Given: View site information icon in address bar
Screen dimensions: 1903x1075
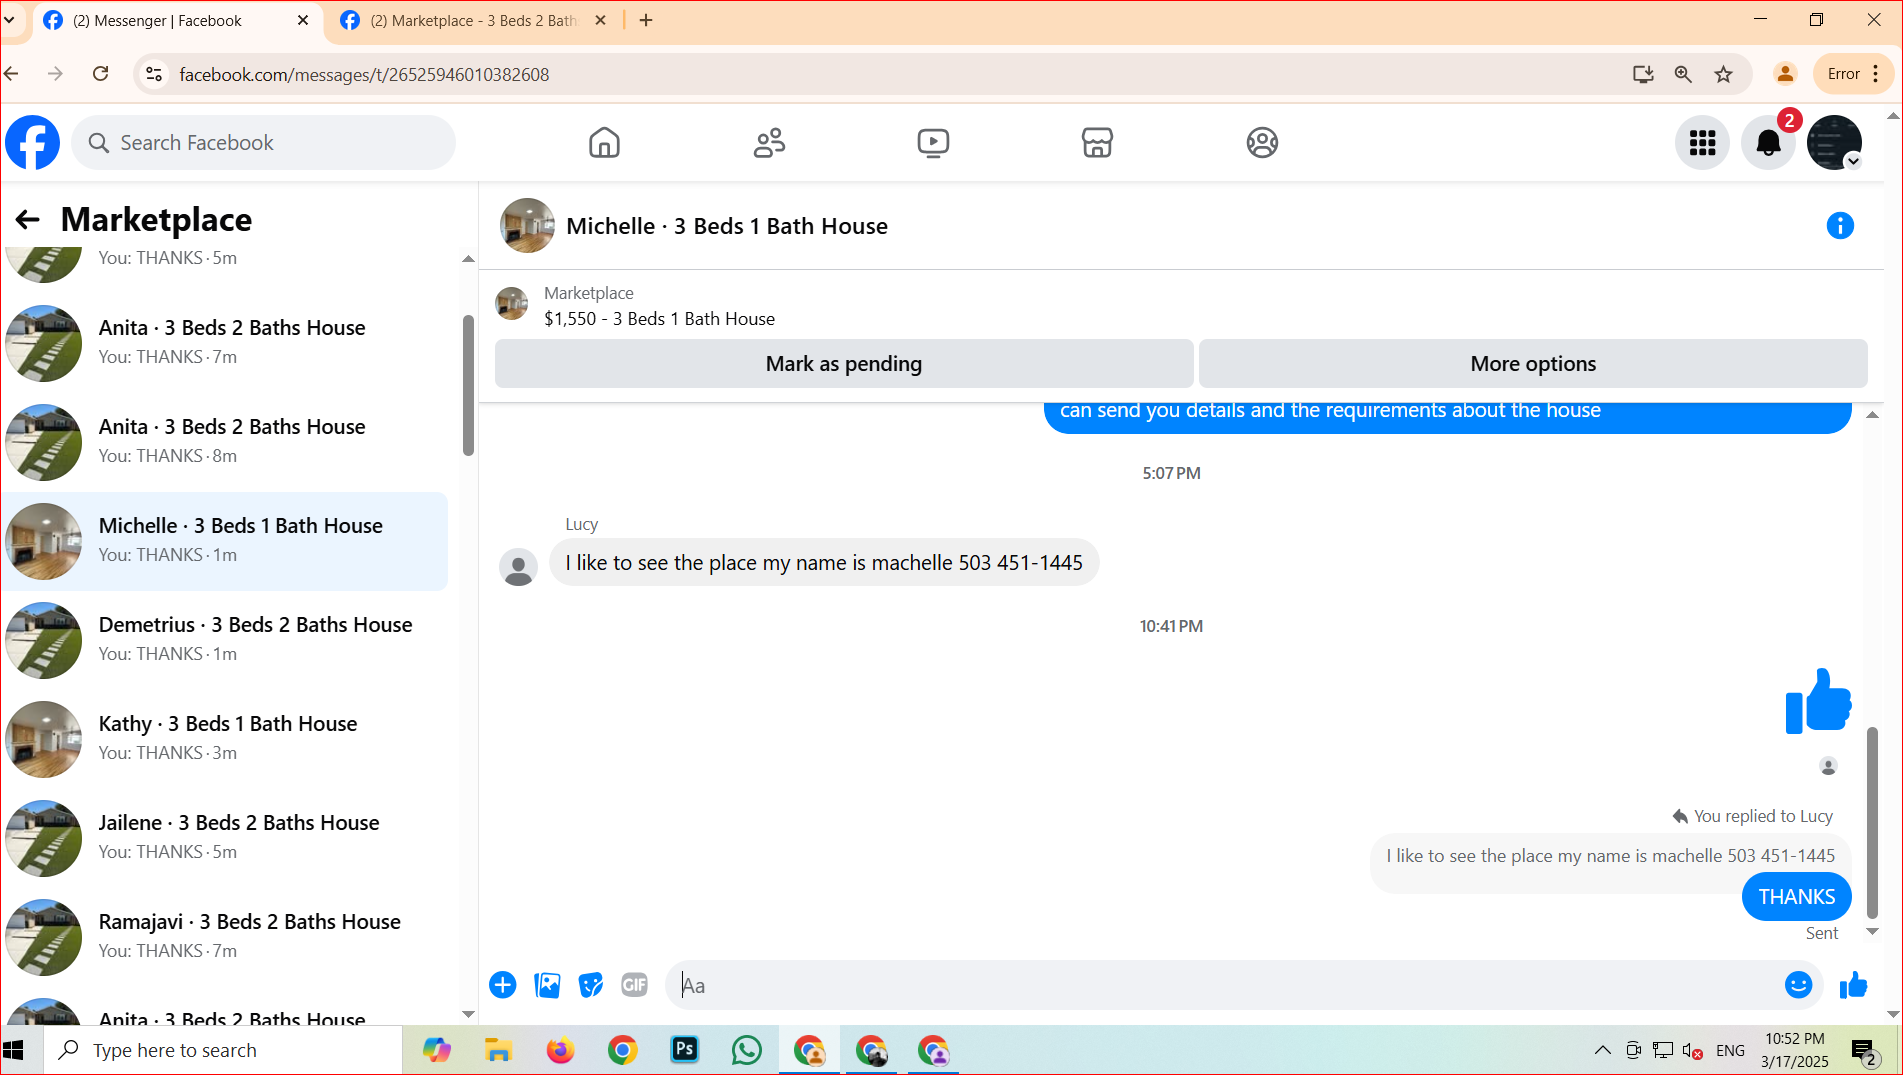Looking at the screenshot, I should (154, 74).
